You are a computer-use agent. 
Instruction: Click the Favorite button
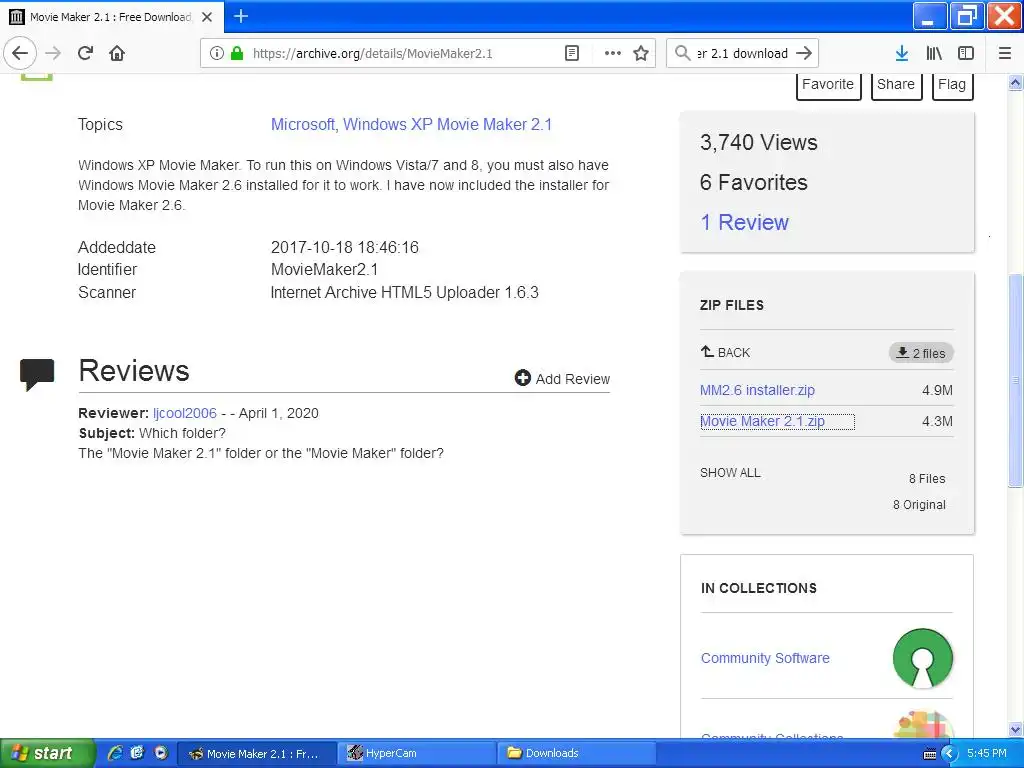click(x=828, y=85)
